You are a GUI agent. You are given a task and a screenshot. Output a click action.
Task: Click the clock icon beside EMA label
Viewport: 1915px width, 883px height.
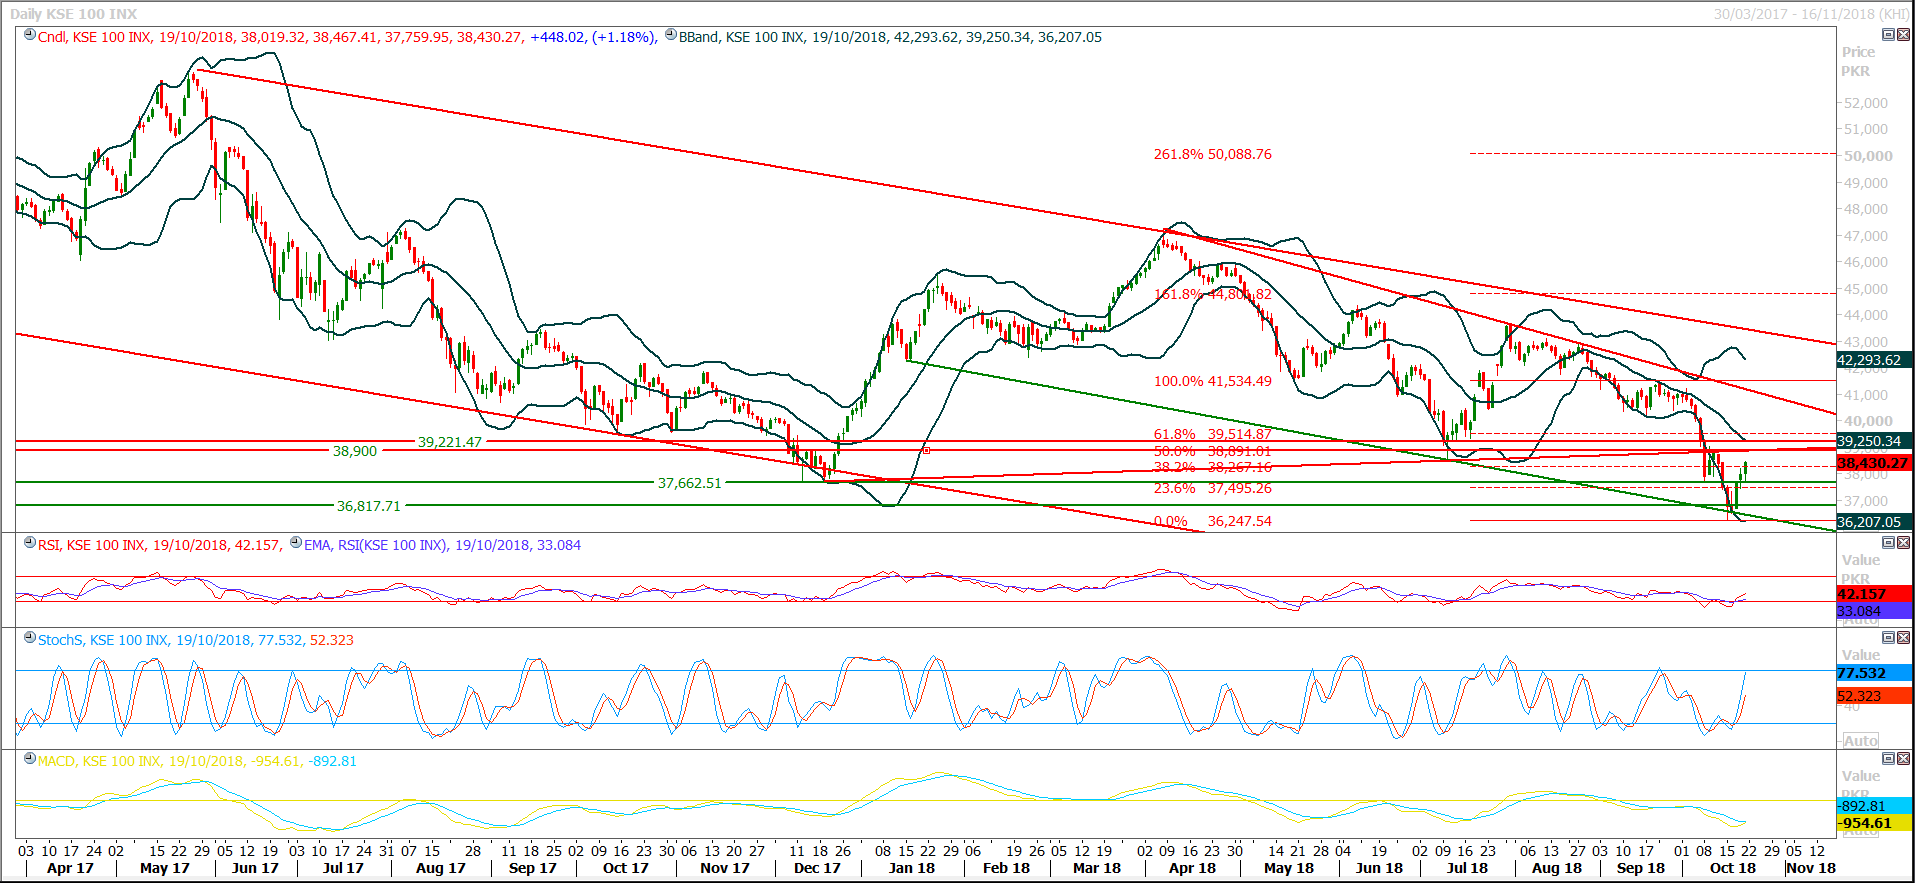coord(295,543)
